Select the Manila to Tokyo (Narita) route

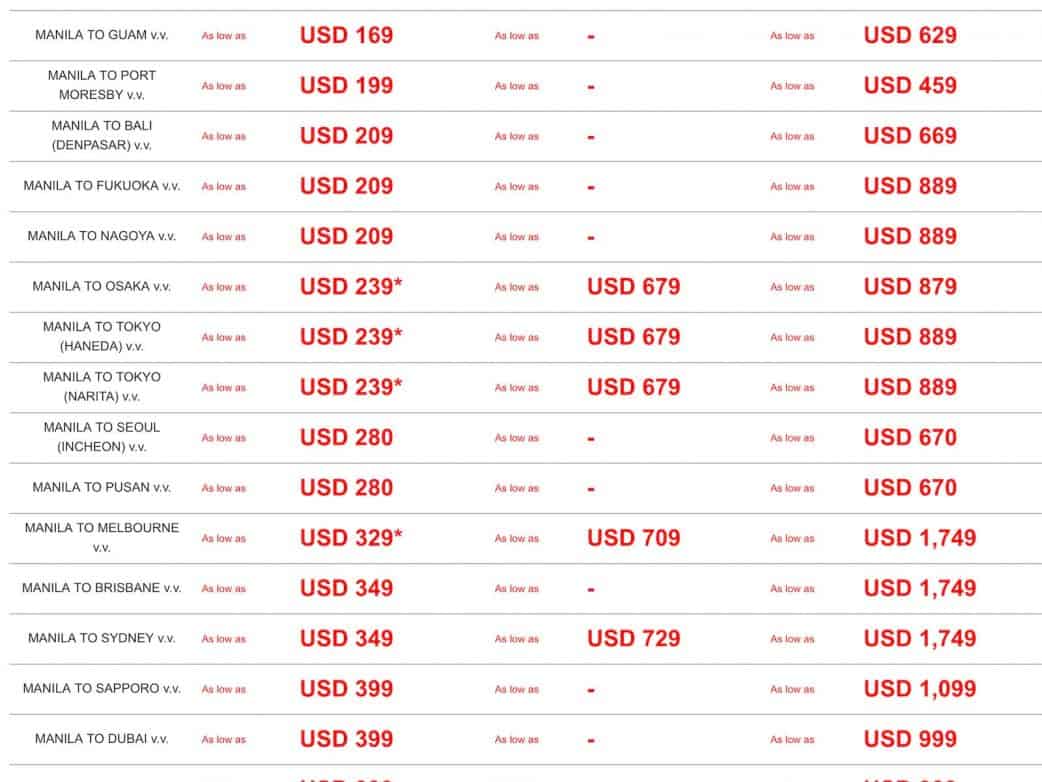coord(101,387)
